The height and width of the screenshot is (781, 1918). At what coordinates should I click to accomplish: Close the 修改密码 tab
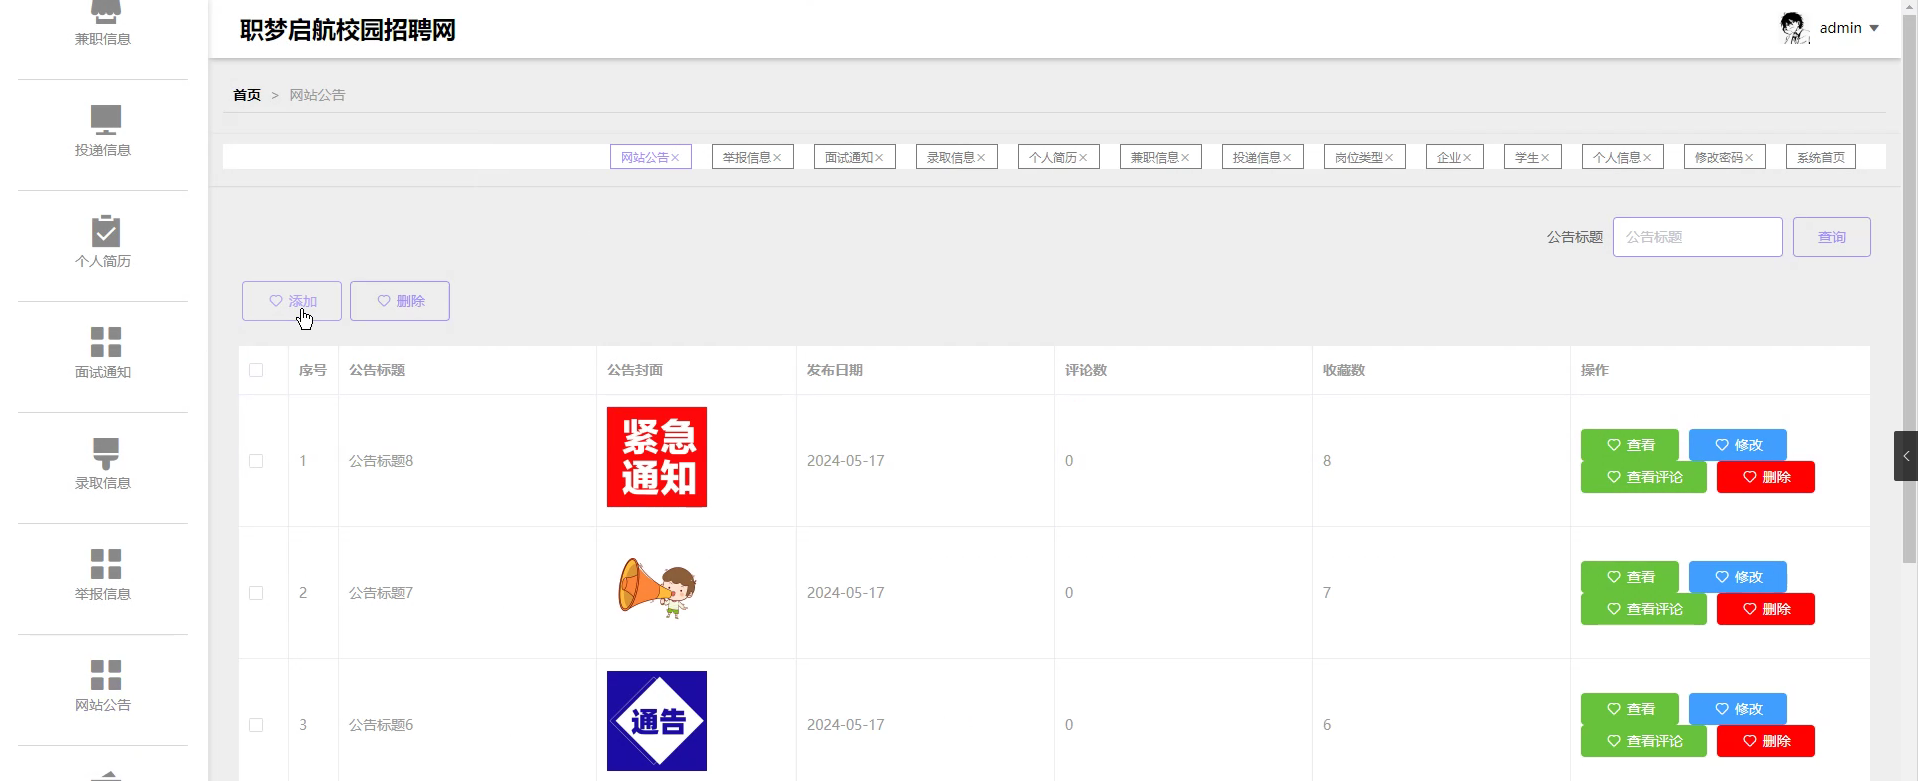pos(1749,158)
